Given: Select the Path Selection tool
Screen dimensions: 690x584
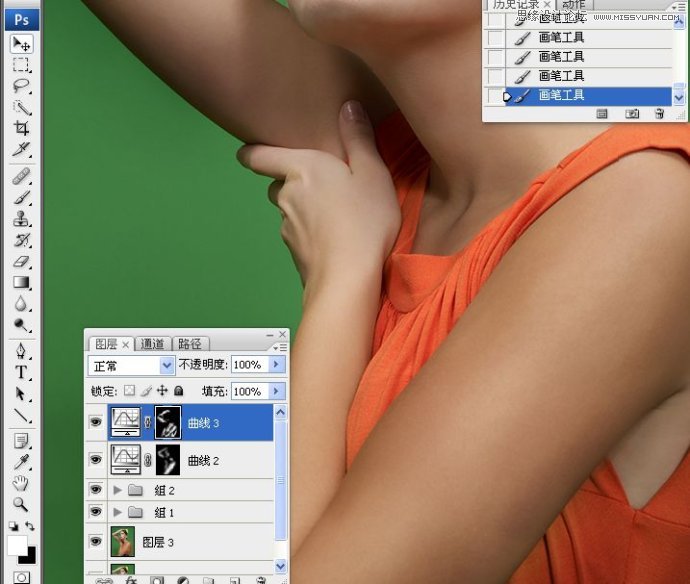Looking at the screenshot, I should coord(21,393).
